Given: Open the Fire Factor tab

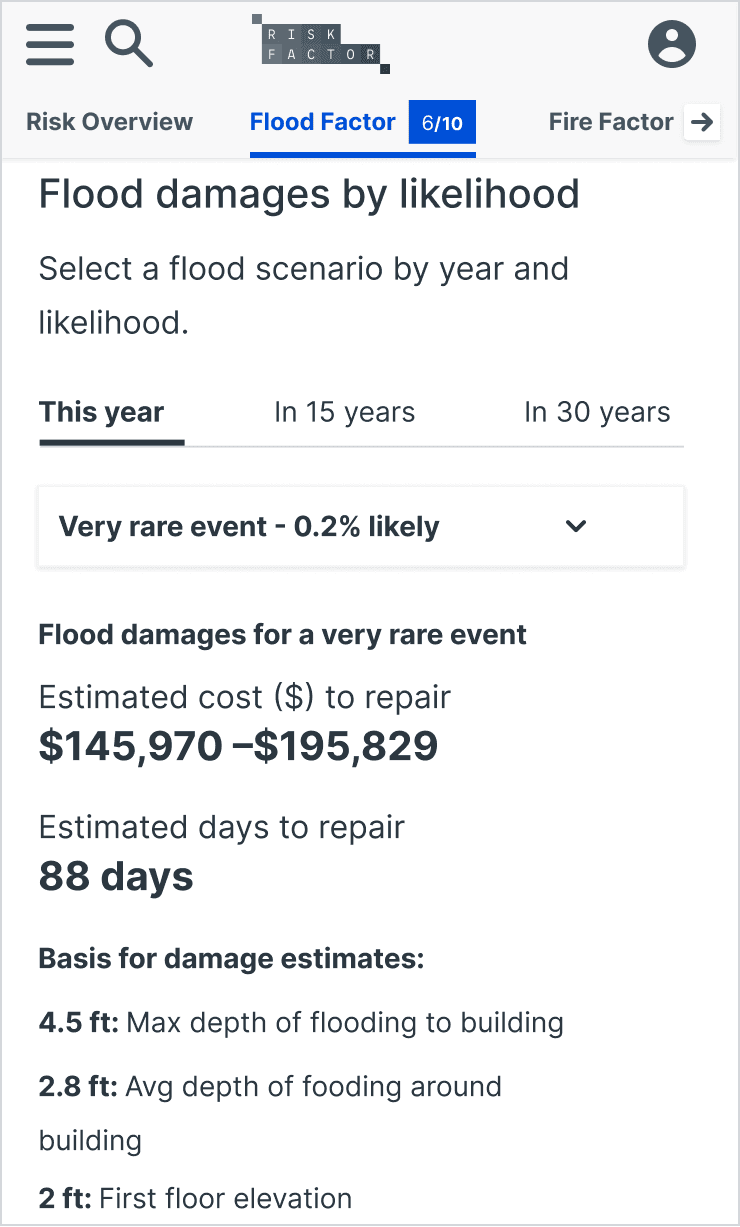Looking at the screenshot, I should pyautogui.click(x=611, y=122).
